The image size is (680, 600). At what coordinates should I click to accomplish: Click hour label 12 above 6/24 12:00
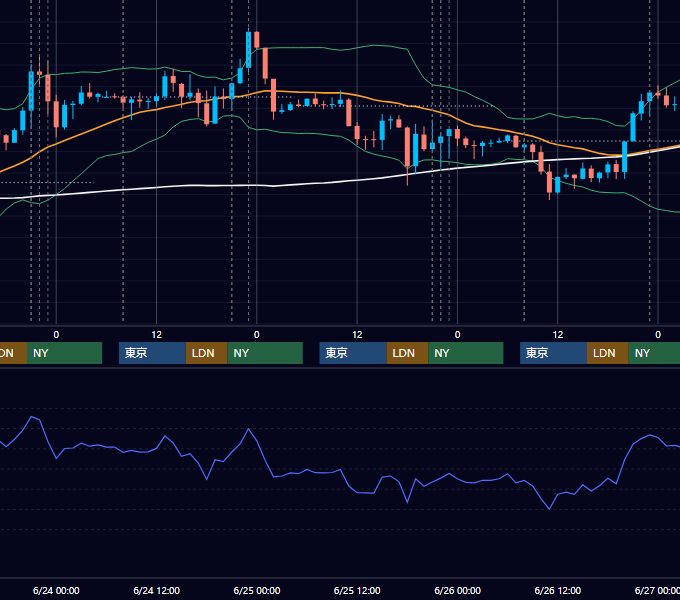157,335
